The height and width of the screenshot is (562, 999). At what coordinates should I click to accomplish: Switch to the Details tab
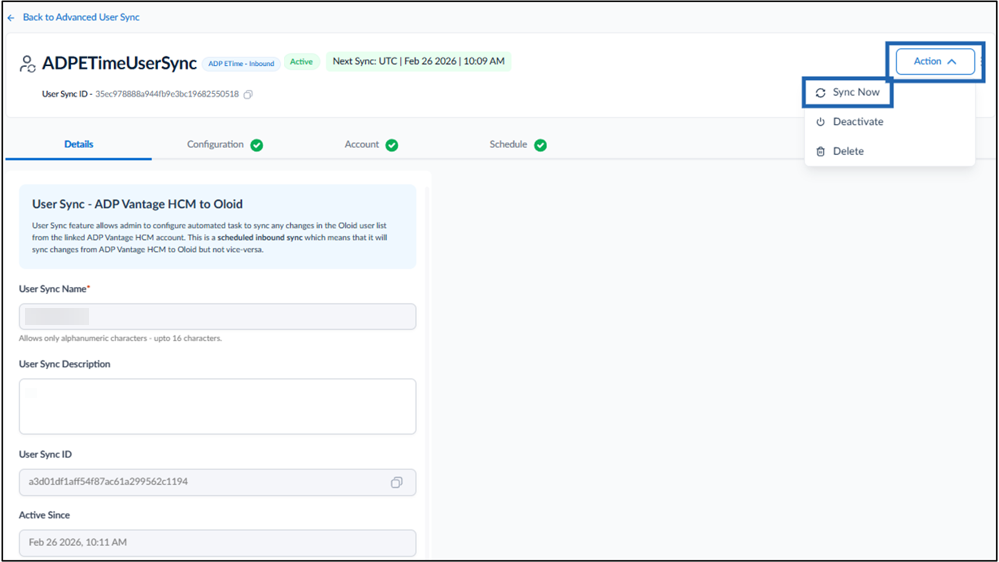coord(78,144)
